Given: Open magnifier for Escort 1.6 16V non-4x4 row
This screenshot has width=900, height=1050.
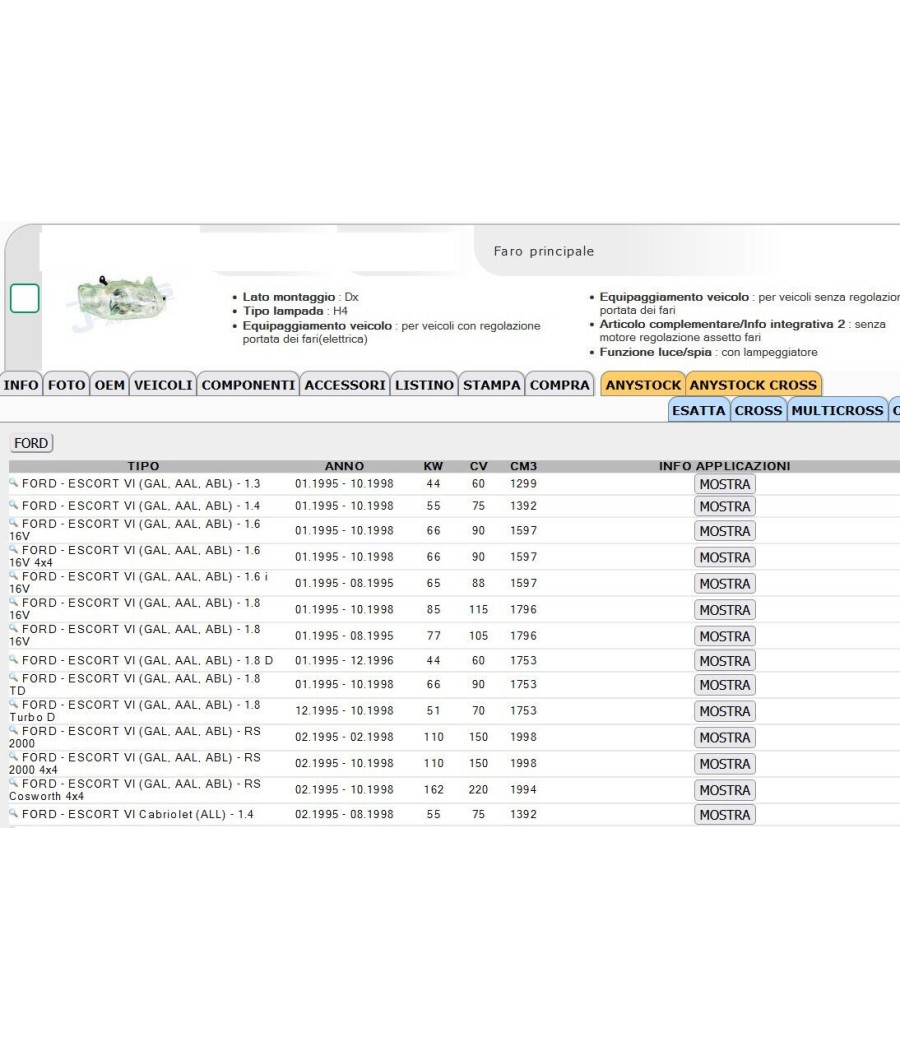Looking at the screenshot, I should [13, 522].
